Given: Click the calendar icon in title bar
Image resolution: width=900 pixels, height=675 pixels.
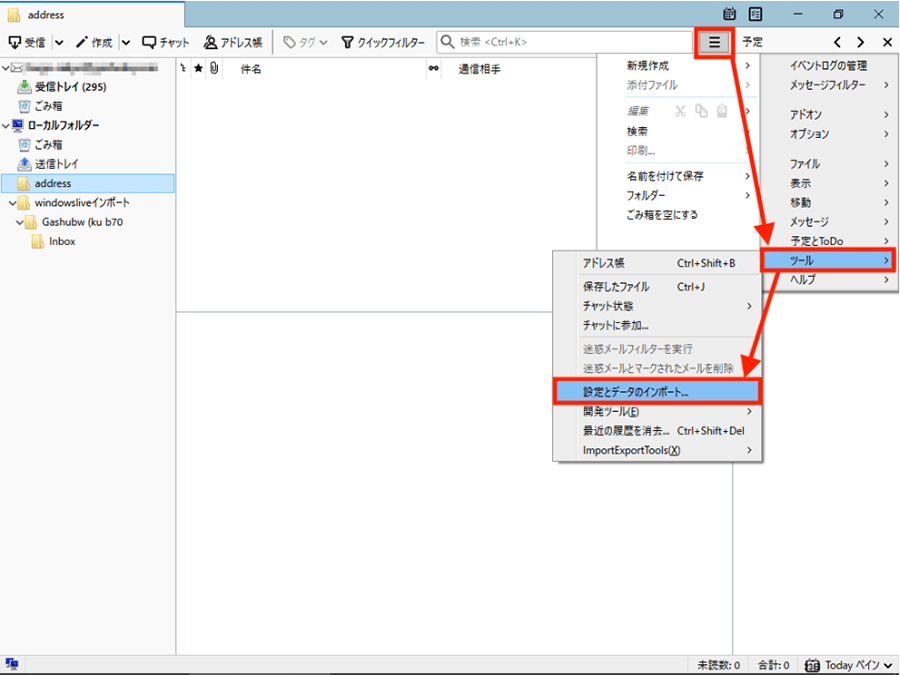Looking at the screenshot, I should click(x=730, y=14).
